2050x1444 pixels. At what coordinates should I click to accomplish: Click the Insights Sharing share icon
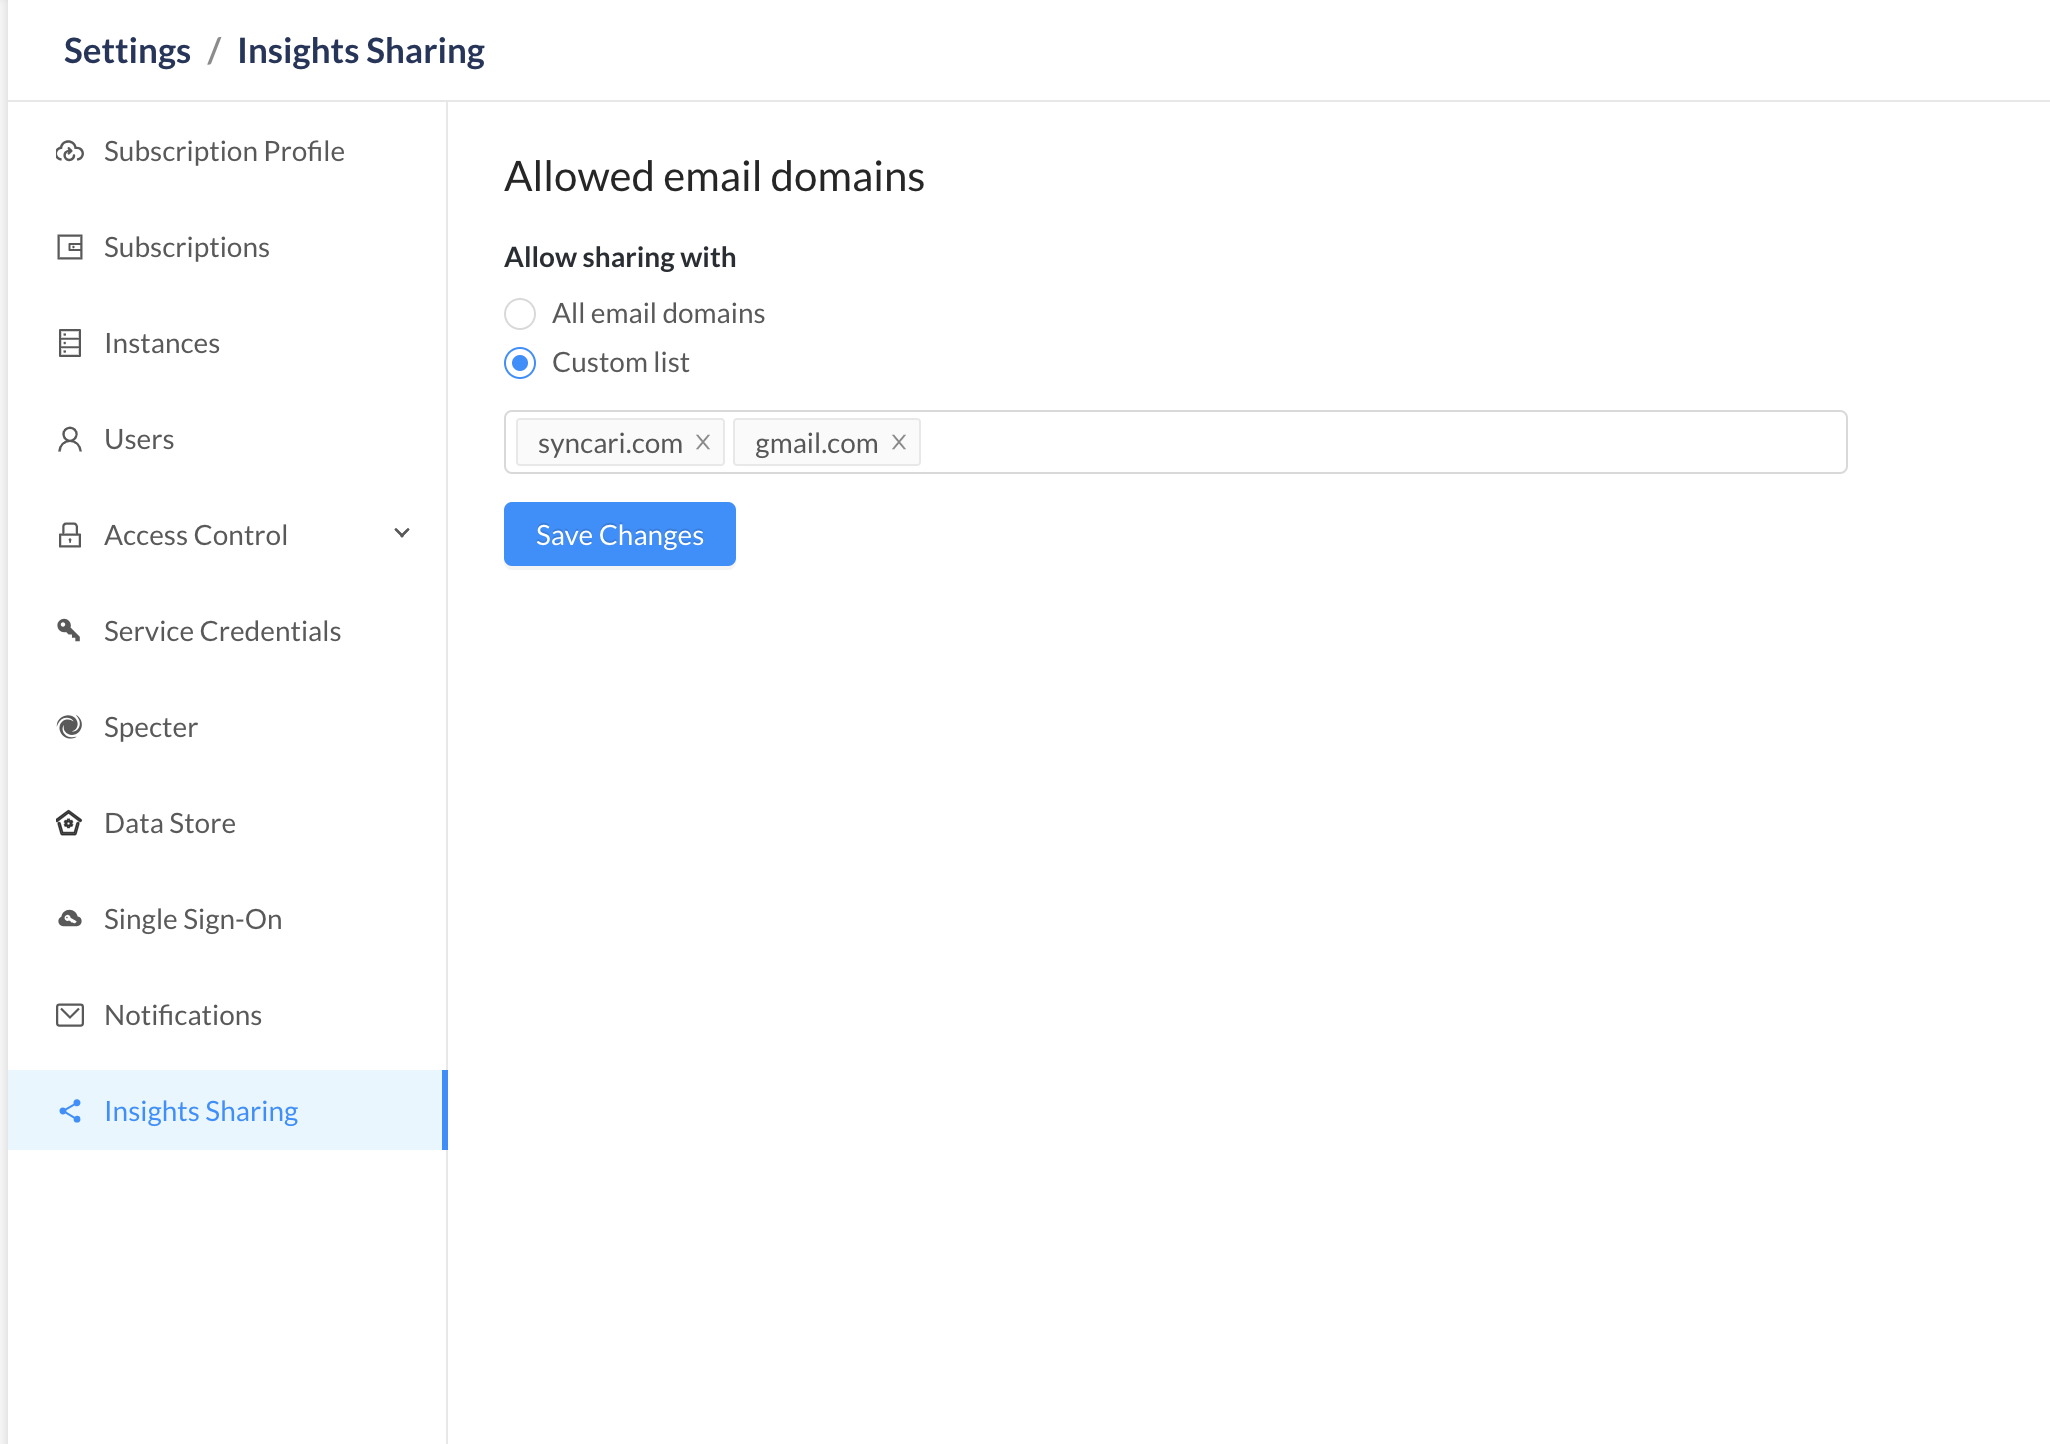(x=70, y=1111)
